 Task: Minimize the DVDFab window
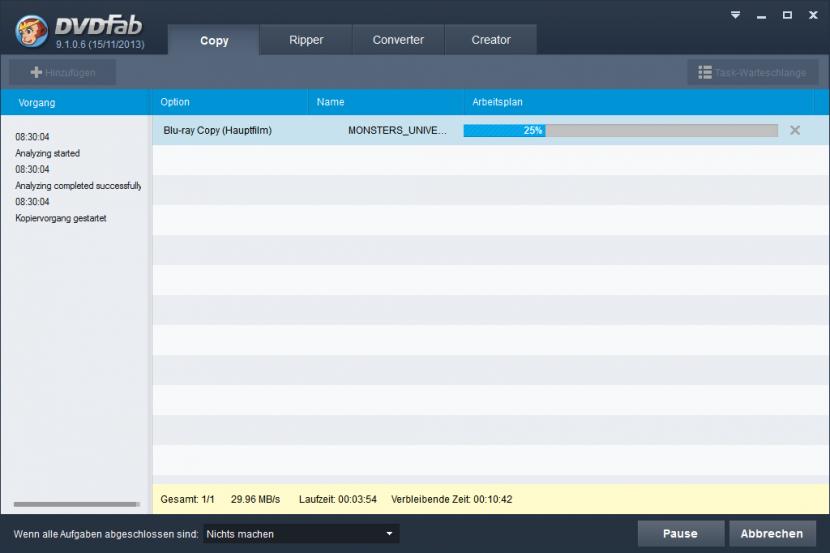click(x=762, y=15)
